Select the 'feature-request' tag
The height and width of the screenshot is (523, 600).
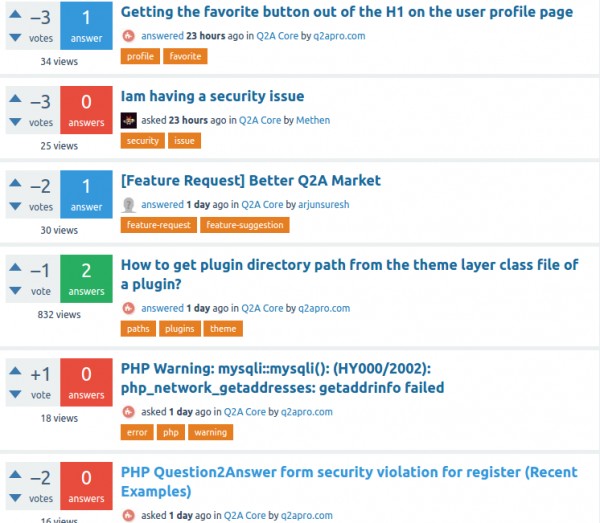(x=159, y=225)
